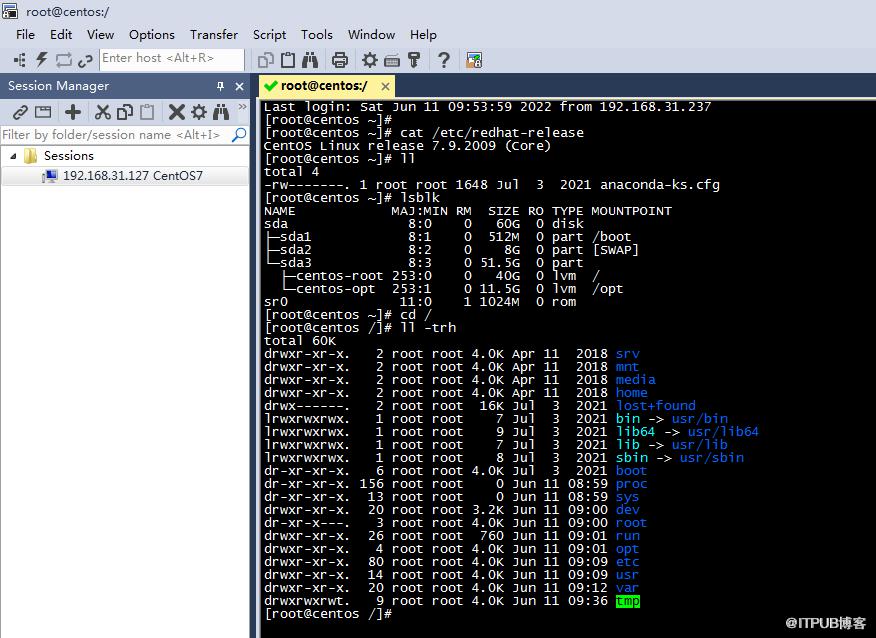Delete session with the X icon in Session Manager

[176, 112]
